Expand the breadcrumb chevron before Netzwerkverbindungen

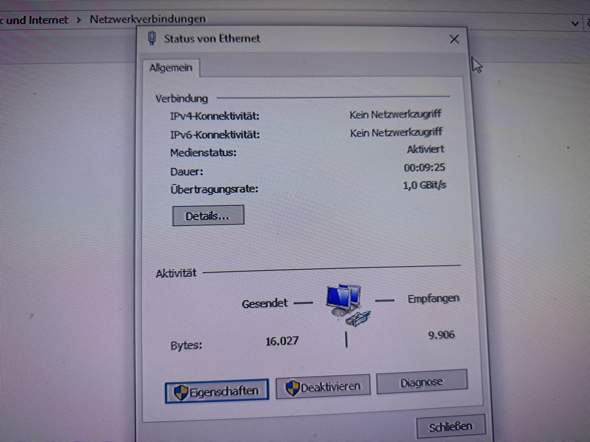tap(79, 20)
